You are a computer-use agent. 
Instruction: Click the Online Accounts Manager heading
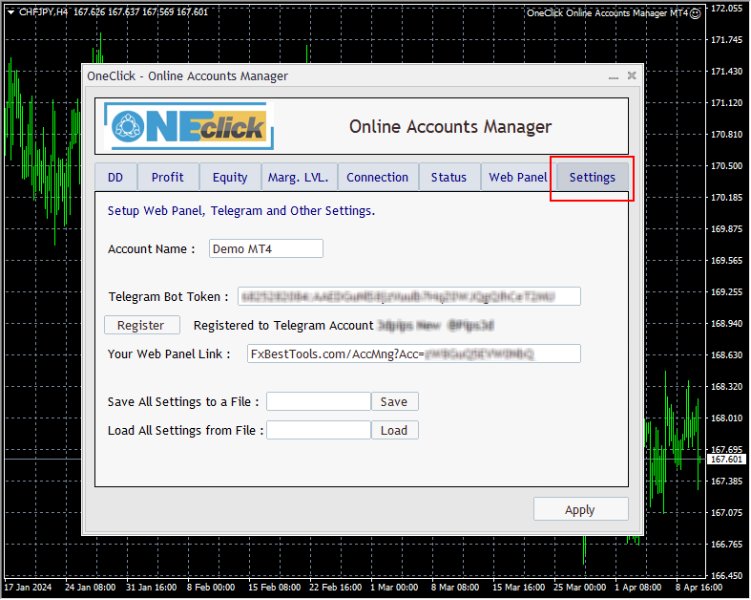point(450,126)
